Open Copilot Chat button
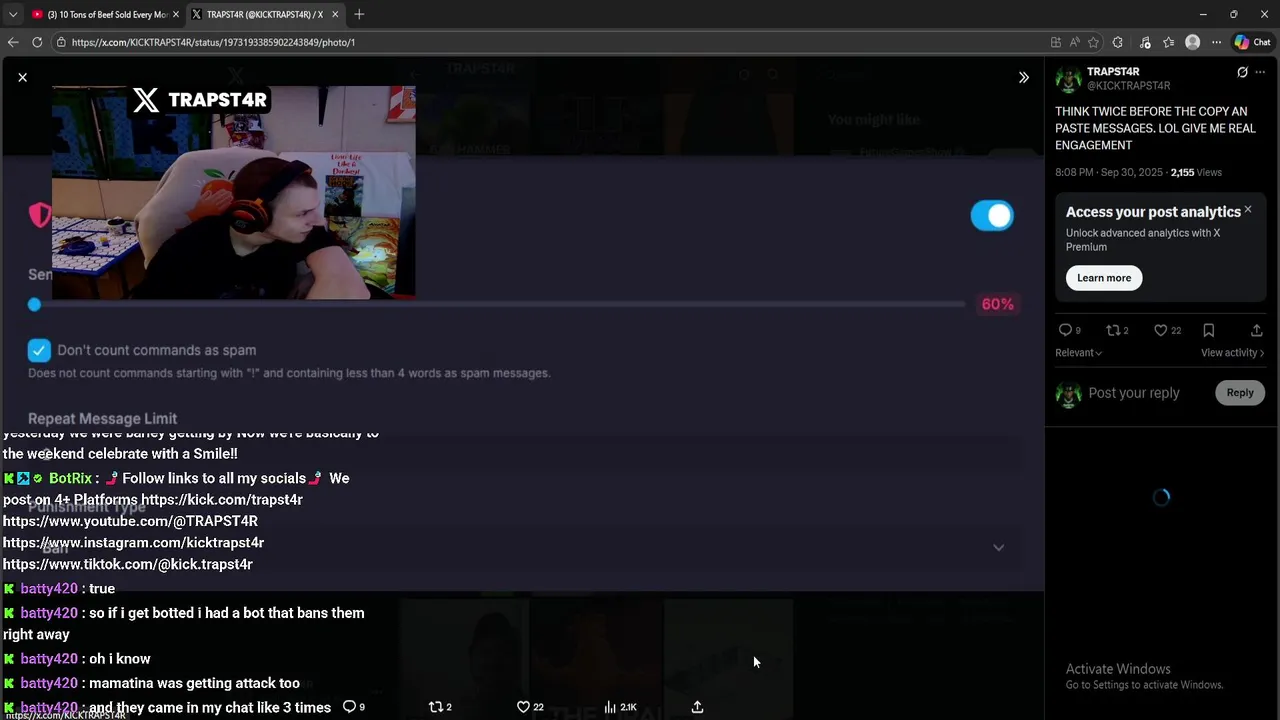Screen dimensions: 1280x720 pyautogui.click(x=1252, y=42)
